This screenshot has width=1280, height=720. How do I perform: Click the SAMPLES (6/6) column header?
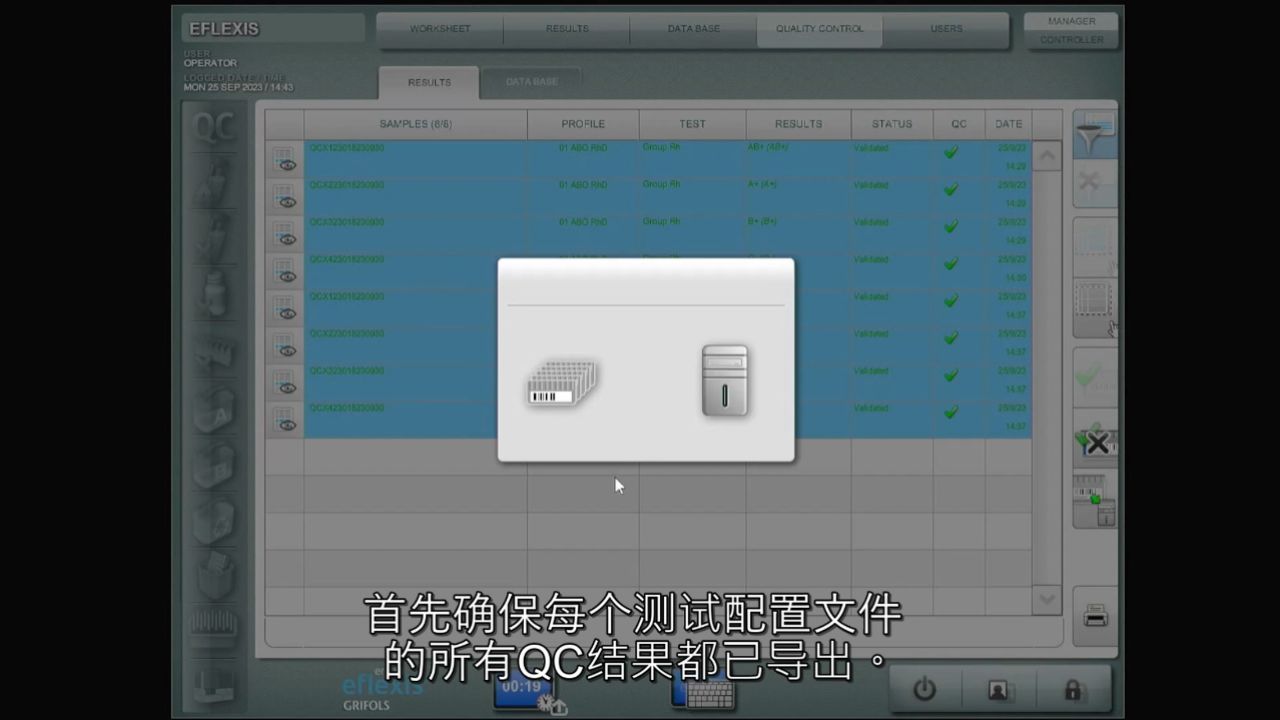pyautogui.click(x=416, y=124)
